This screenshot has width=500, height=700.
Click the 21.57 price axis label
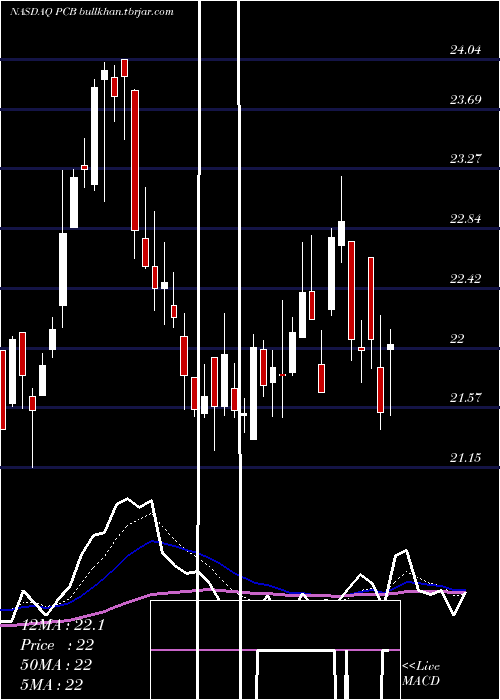(x=465, y=397)
